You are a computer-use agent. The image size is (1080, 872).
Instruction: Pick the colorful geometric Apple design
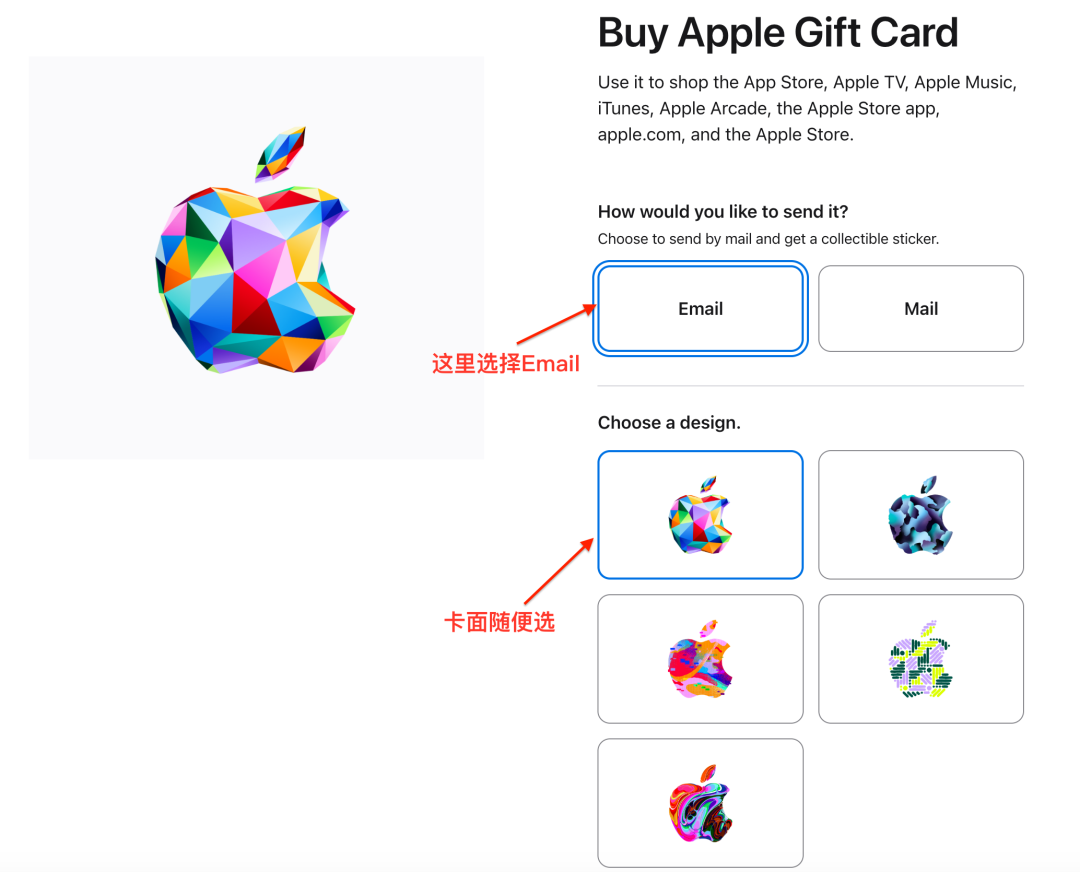[700, 515]
